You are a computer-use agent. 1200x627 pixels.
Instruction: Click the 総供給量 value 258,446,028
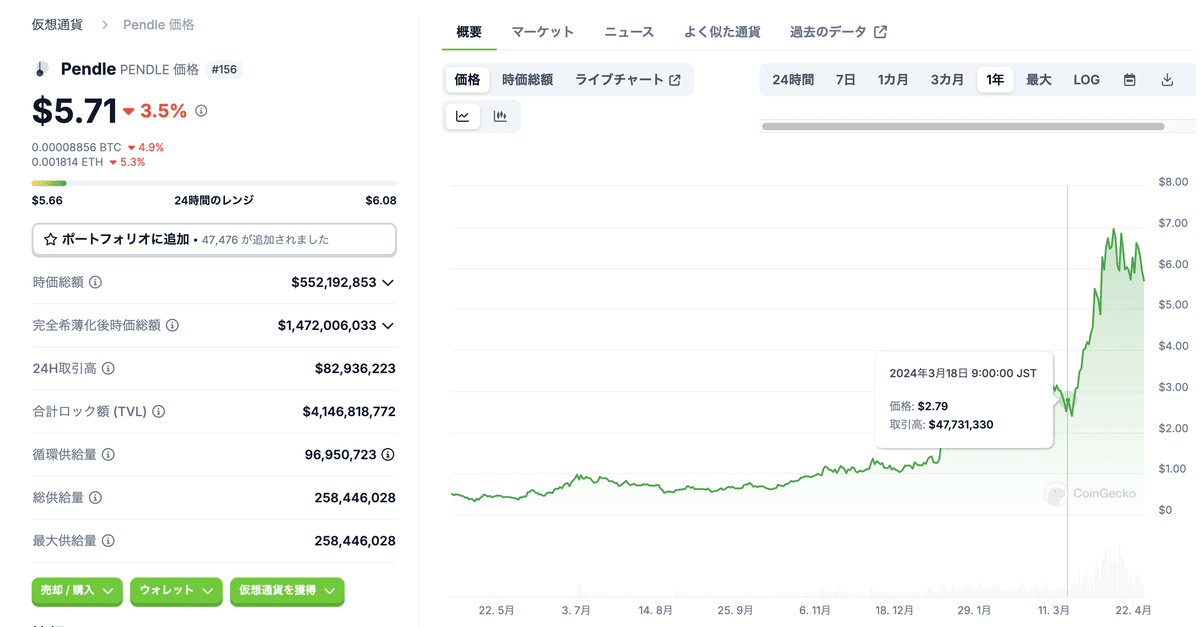pyautogui.click(x=355, y=498)
